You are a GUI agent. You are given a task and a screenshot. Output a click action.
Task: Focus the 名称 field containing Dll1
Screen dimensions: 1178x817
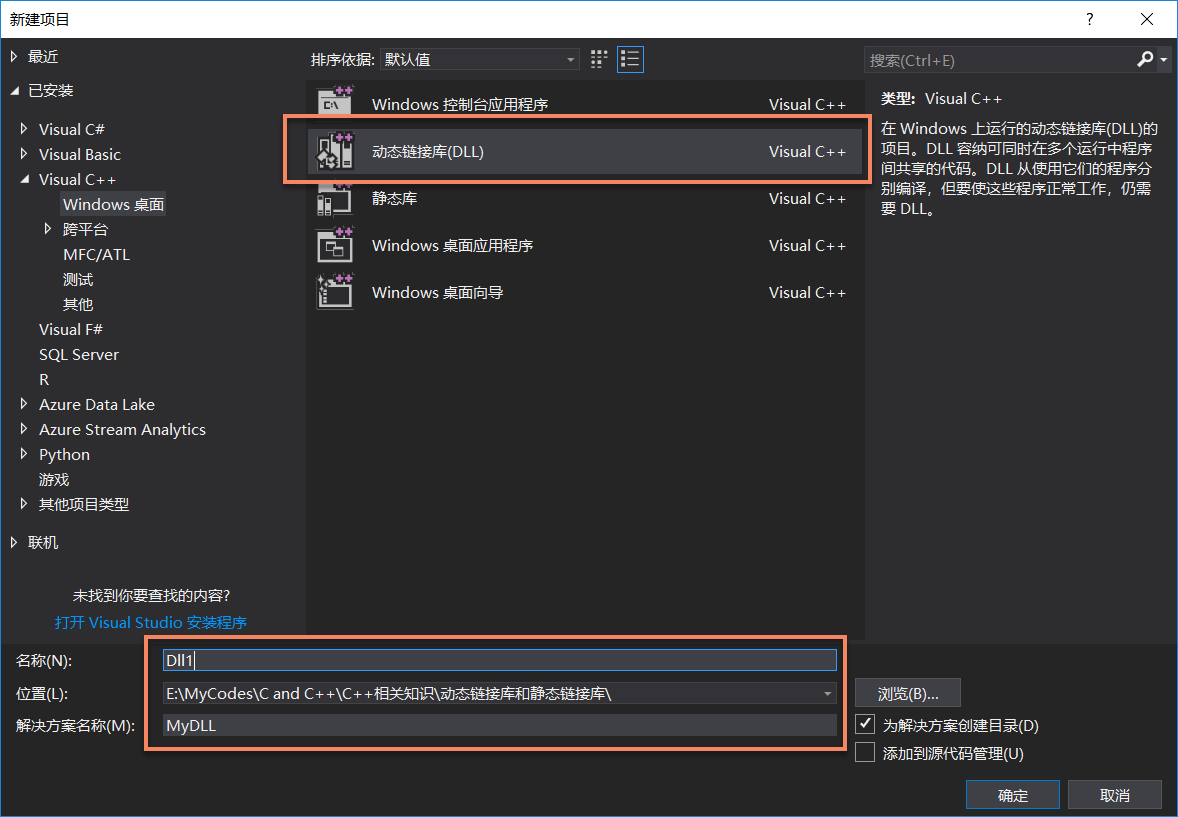(500, 660)
